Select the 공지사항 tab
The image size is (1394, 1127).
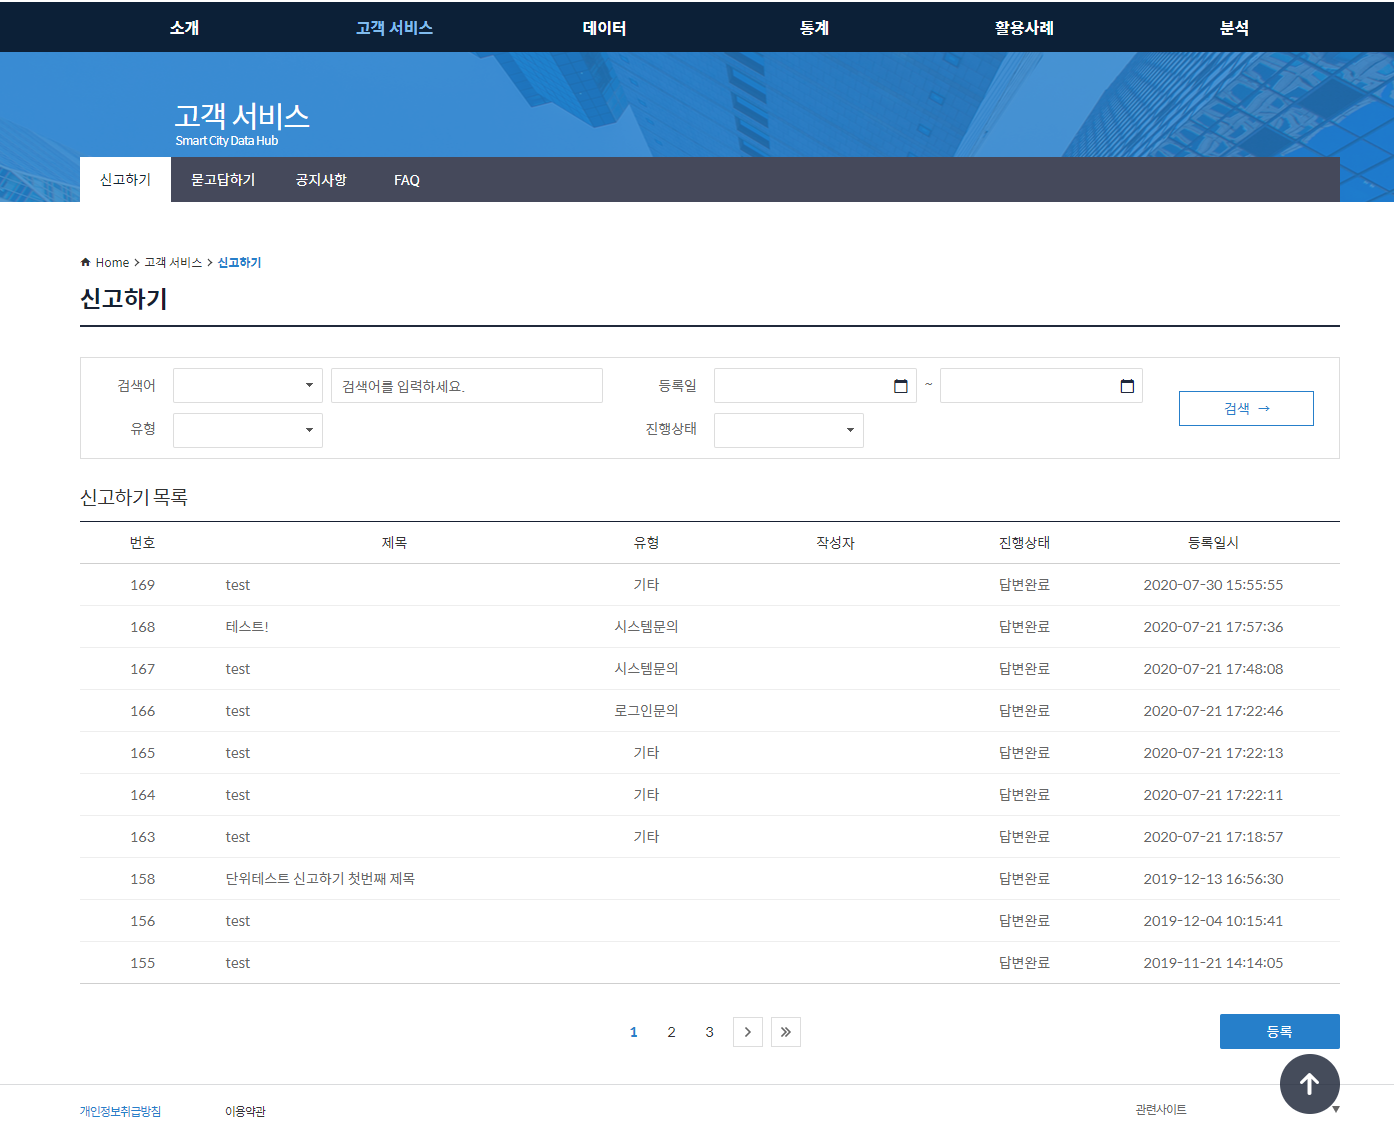click(x=321, y=180)
